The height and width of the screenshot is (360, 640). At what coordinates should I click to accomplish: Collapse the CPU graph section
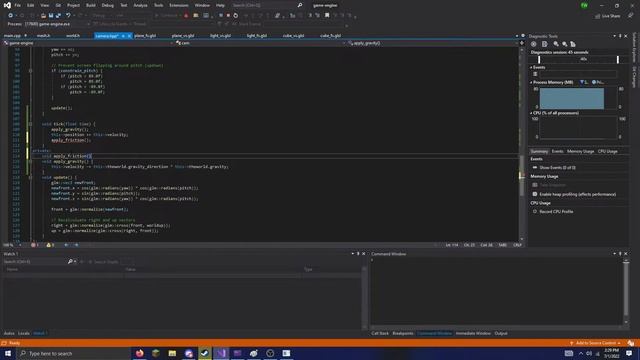click(531, 113)
